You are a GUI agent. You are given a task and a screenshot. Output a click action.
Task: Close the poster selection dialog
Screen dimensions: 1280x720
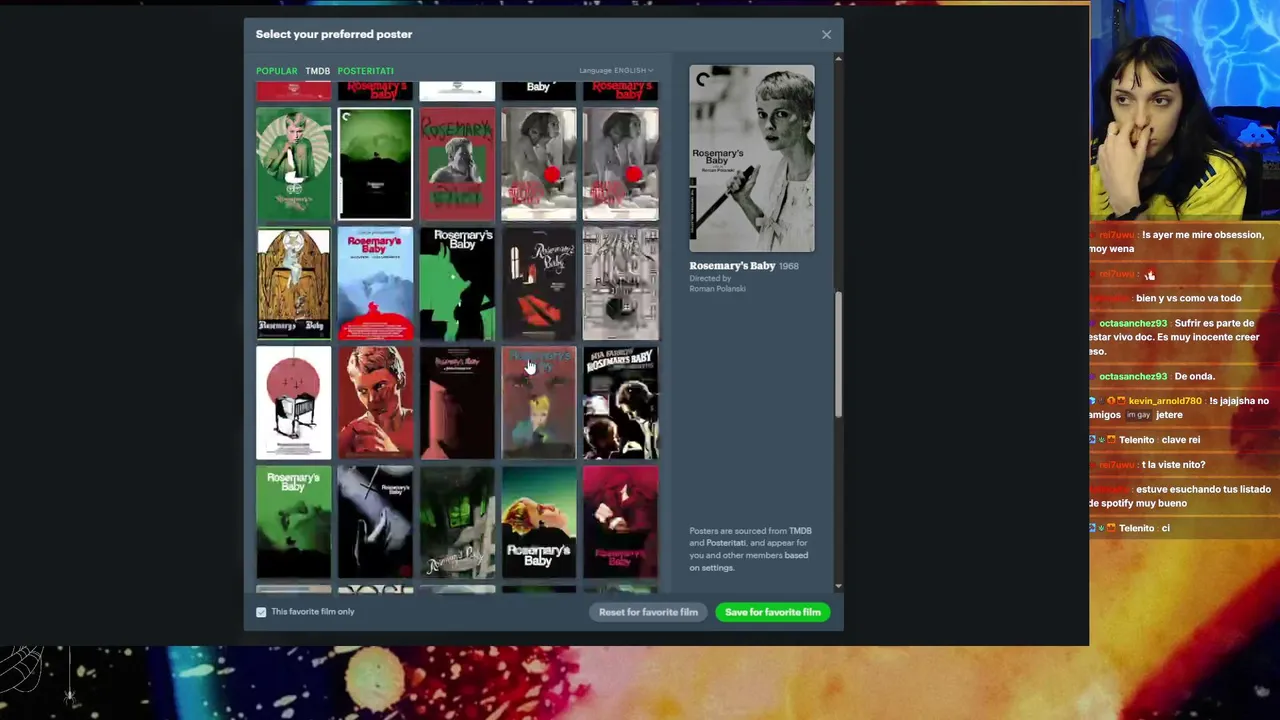[826, 35]
